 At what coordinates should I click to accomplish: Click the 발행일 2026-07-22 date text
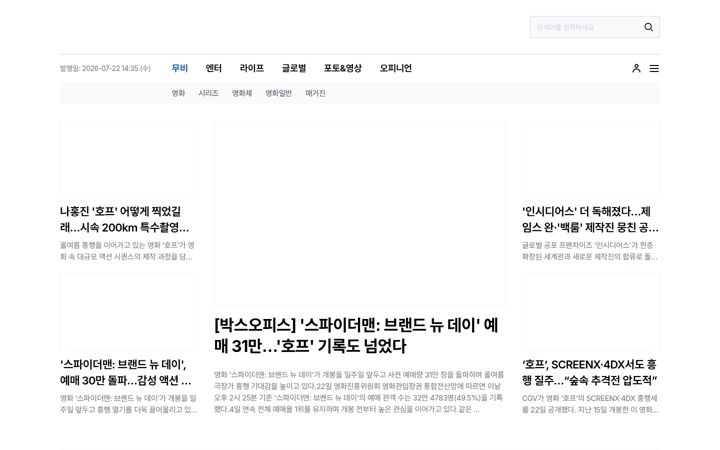point(105,68)
